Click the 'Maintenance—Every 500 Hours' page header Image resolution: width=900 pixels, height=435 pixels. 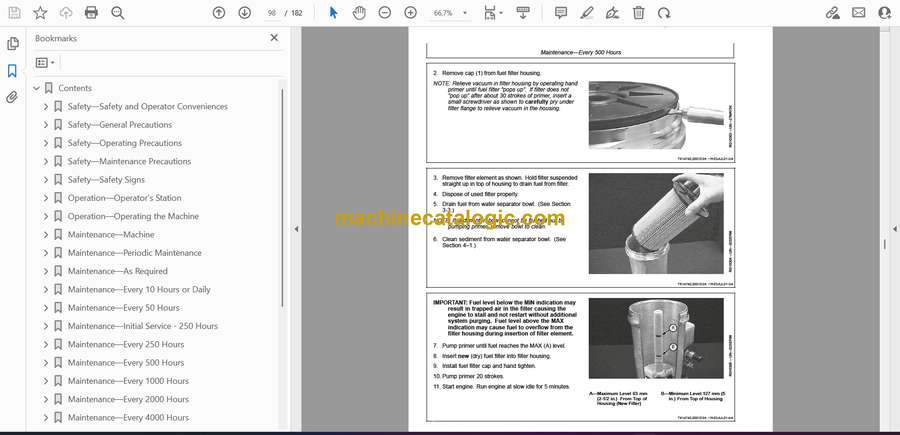click(x=580, y=52)
